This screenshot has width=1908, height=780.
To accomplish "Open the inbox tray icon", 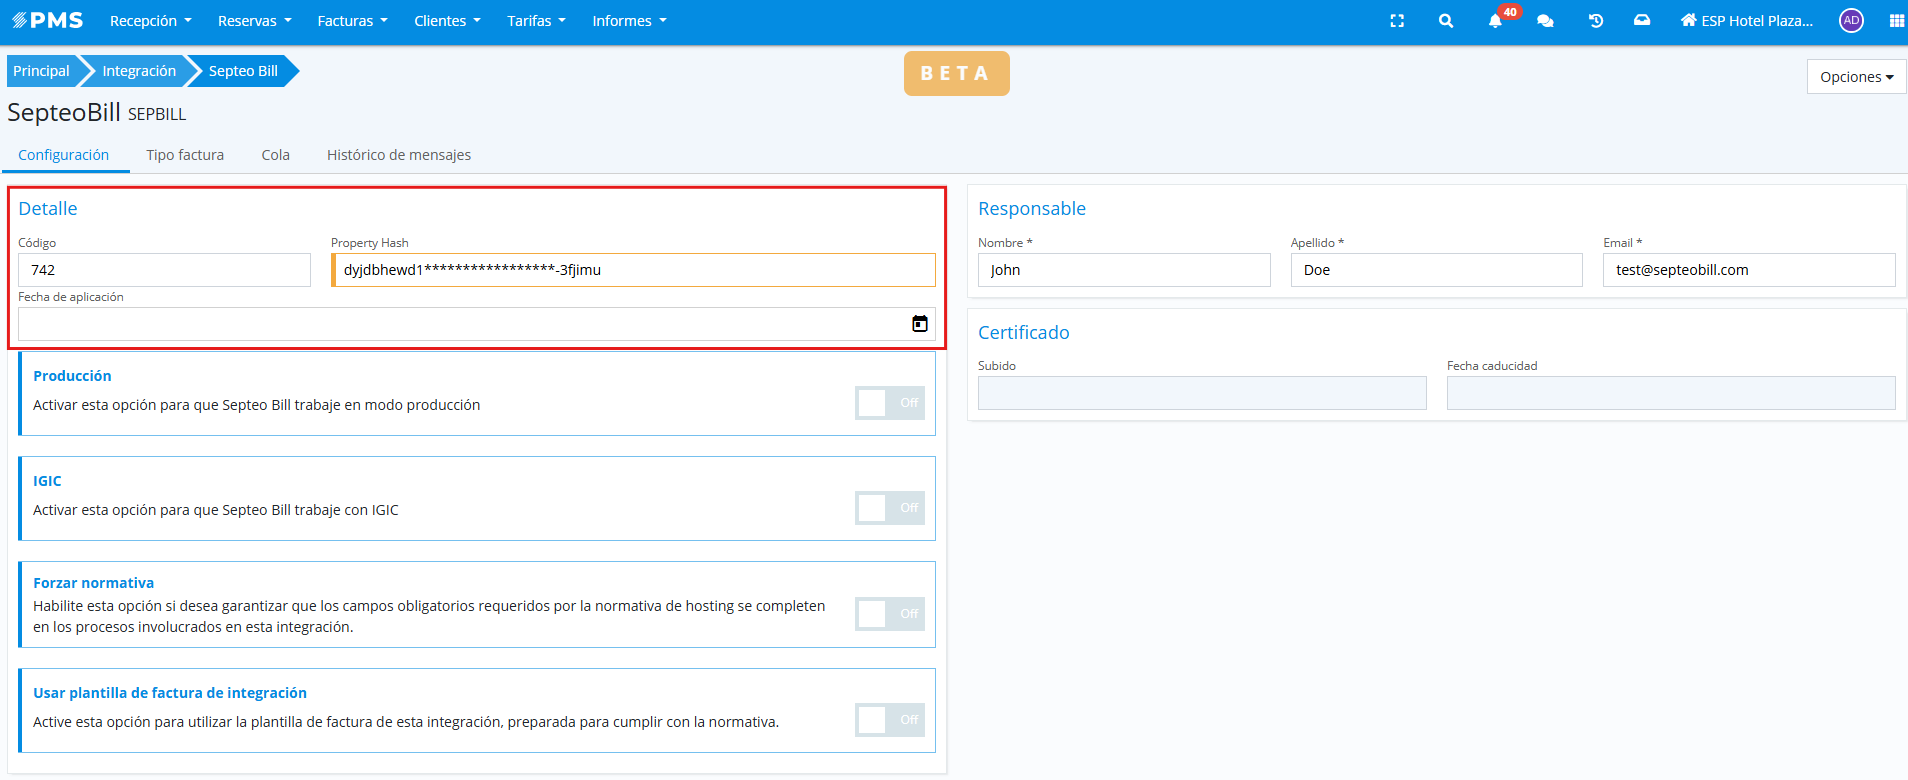I will 1642,21.
